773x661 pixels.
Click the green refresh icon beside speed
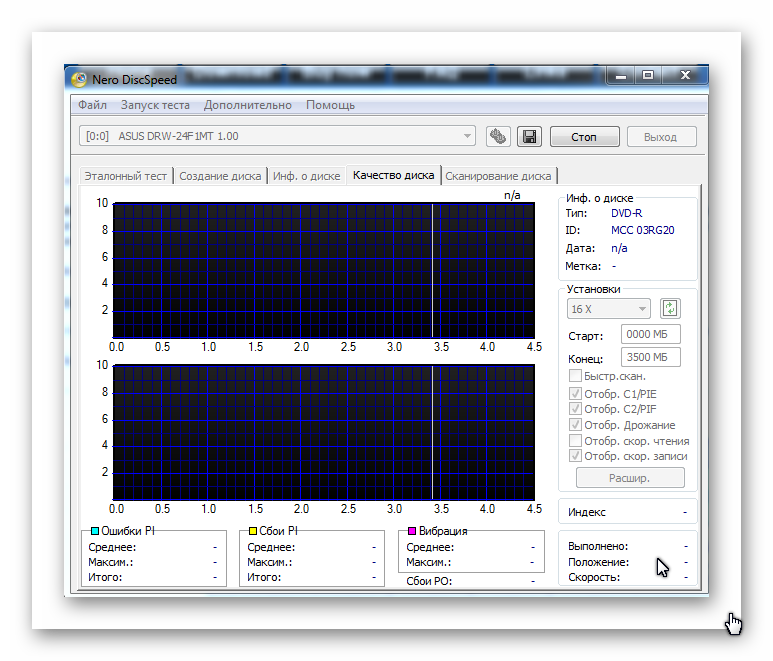click(x=670, y=309)
